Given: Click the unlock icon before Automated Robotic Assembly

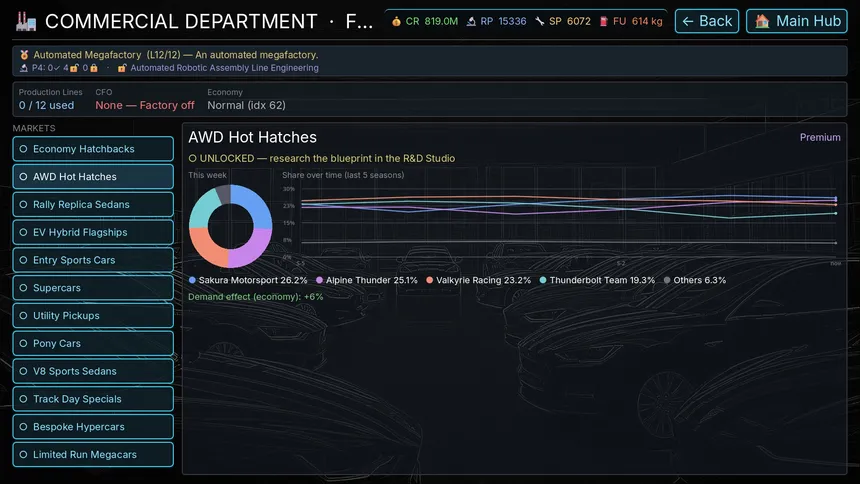Looking at the screenshot, I should 122,68.
